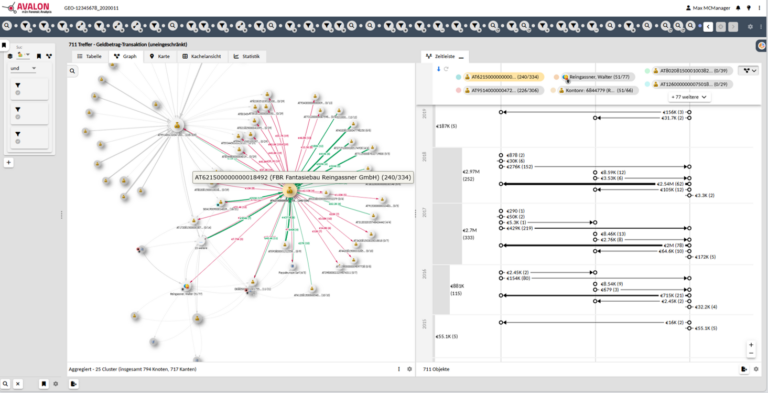The width and height of the screenshot is (768, 393).
Task: Select the third filter card
Action: click(x=29, y=138)
